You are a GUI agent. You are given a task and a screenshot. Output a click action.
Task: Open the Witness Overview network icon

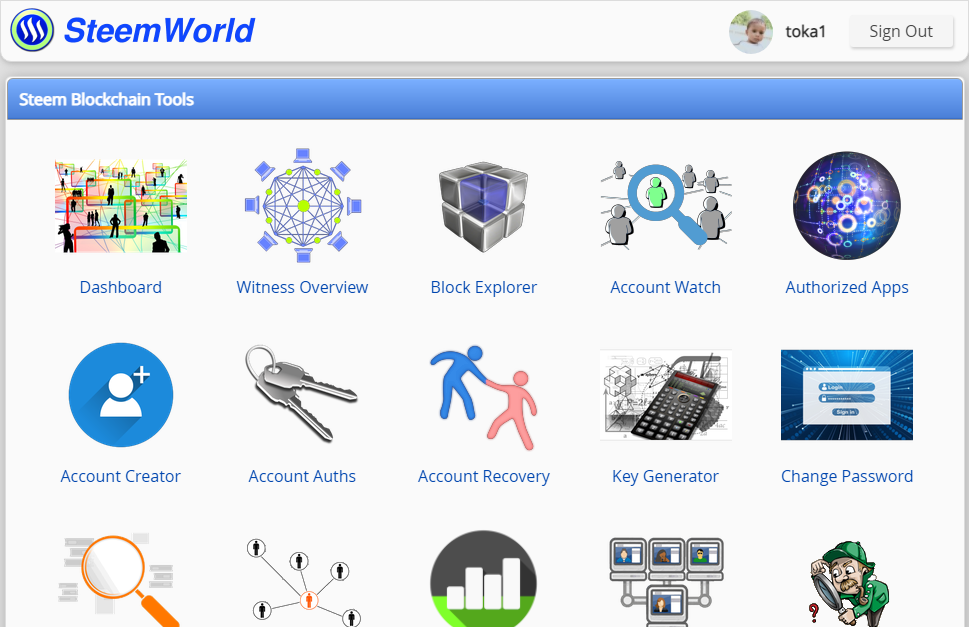click(303, 206)
